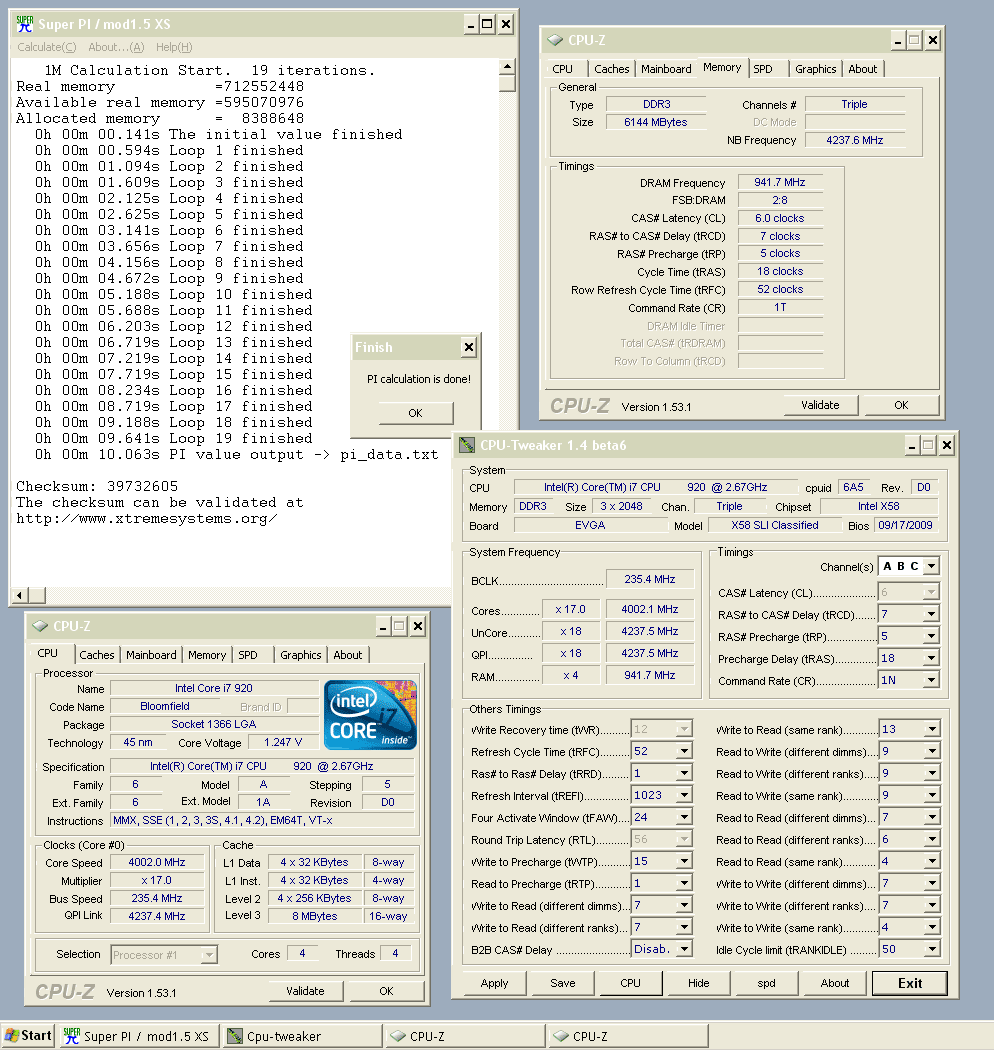994x1050 pixels.
Task: Click title icon of CPU-Z Memory timings window
Action: pos(555,40)
